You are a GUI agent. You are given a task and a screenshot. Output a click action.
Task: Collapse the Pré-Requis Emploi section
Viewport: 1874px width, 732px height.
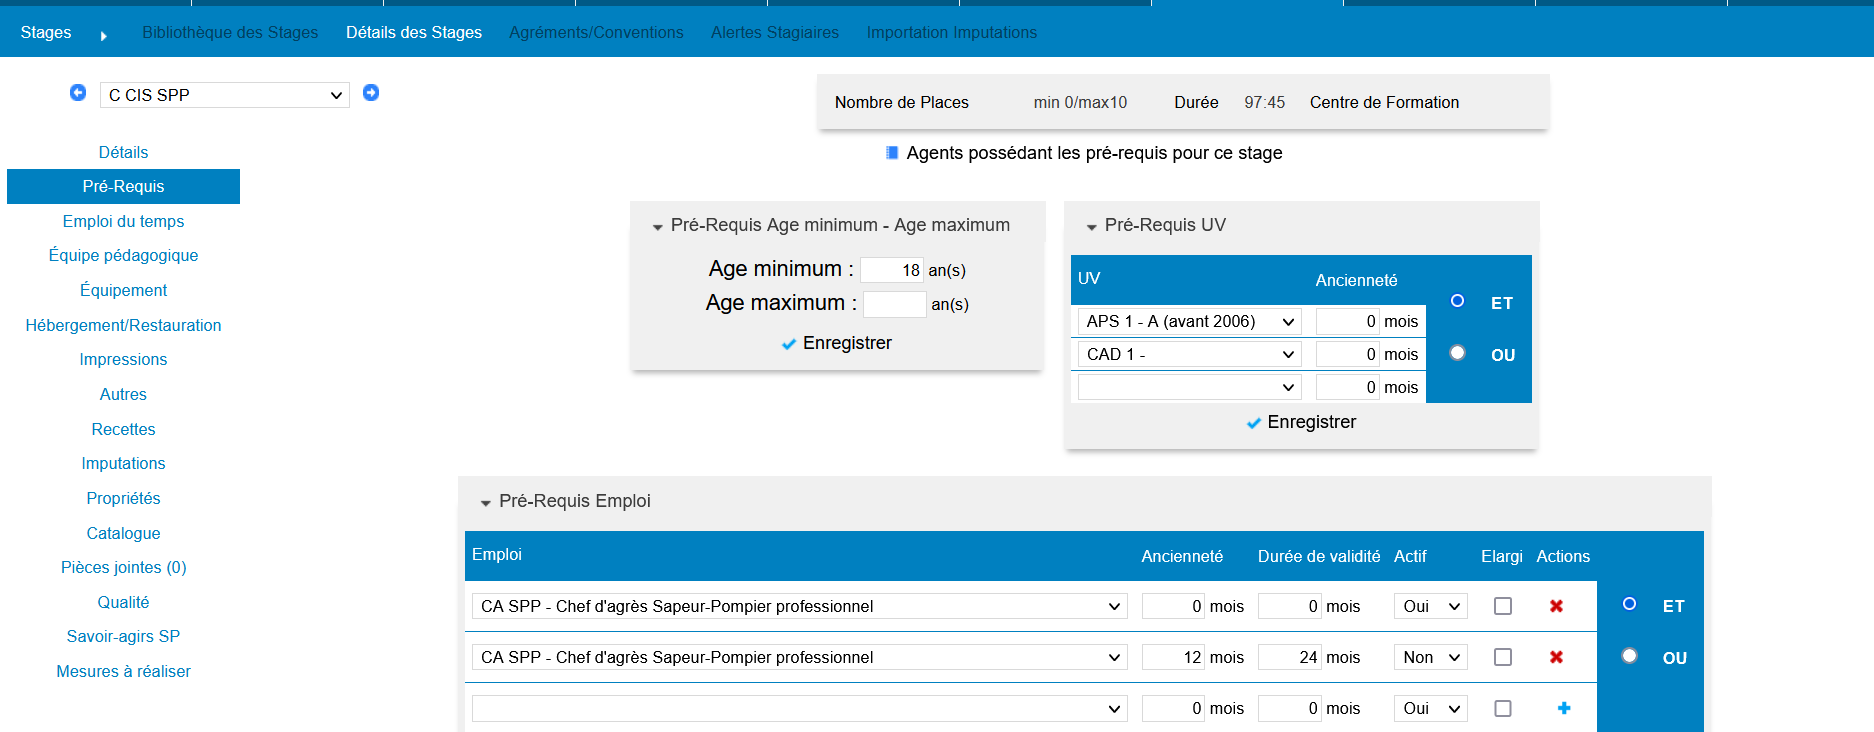point(486,502)
